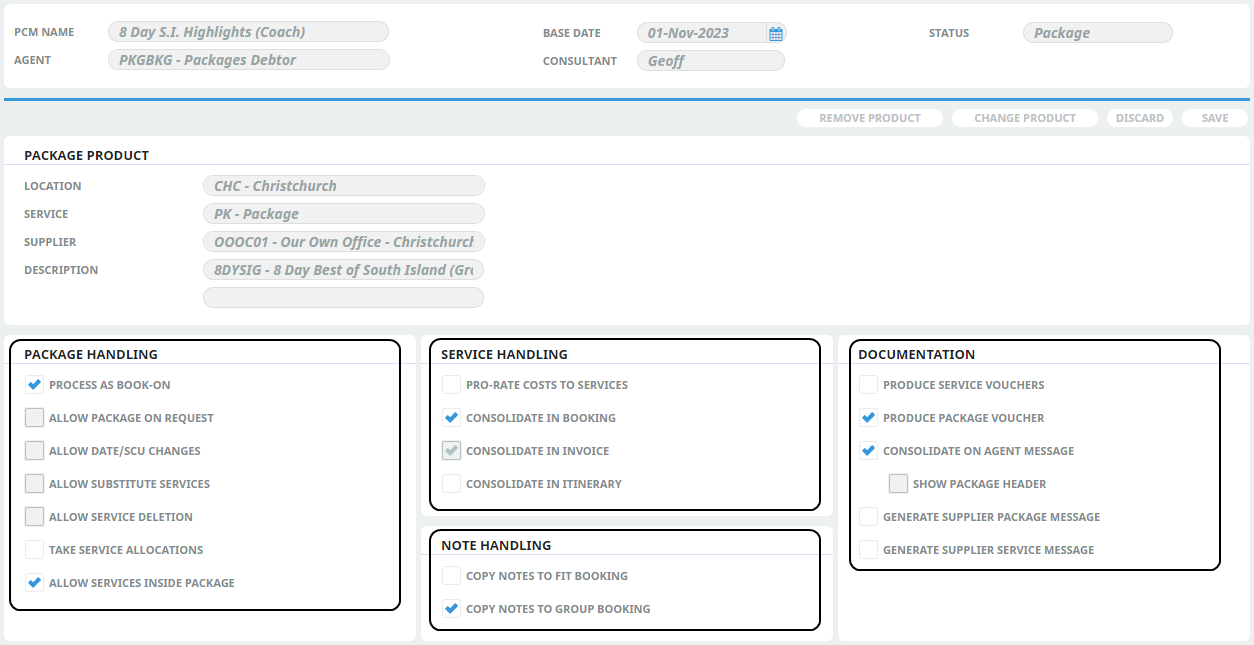
Task: Click the Base Date field 01-Nov-2023
Action: [x=711, y=33]
